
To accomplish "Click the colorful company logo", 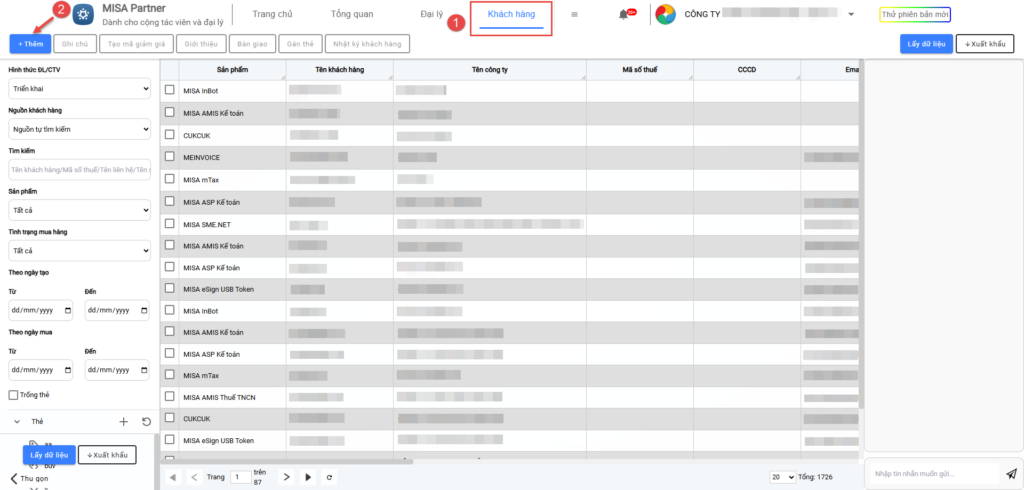I will coord(665,14).
